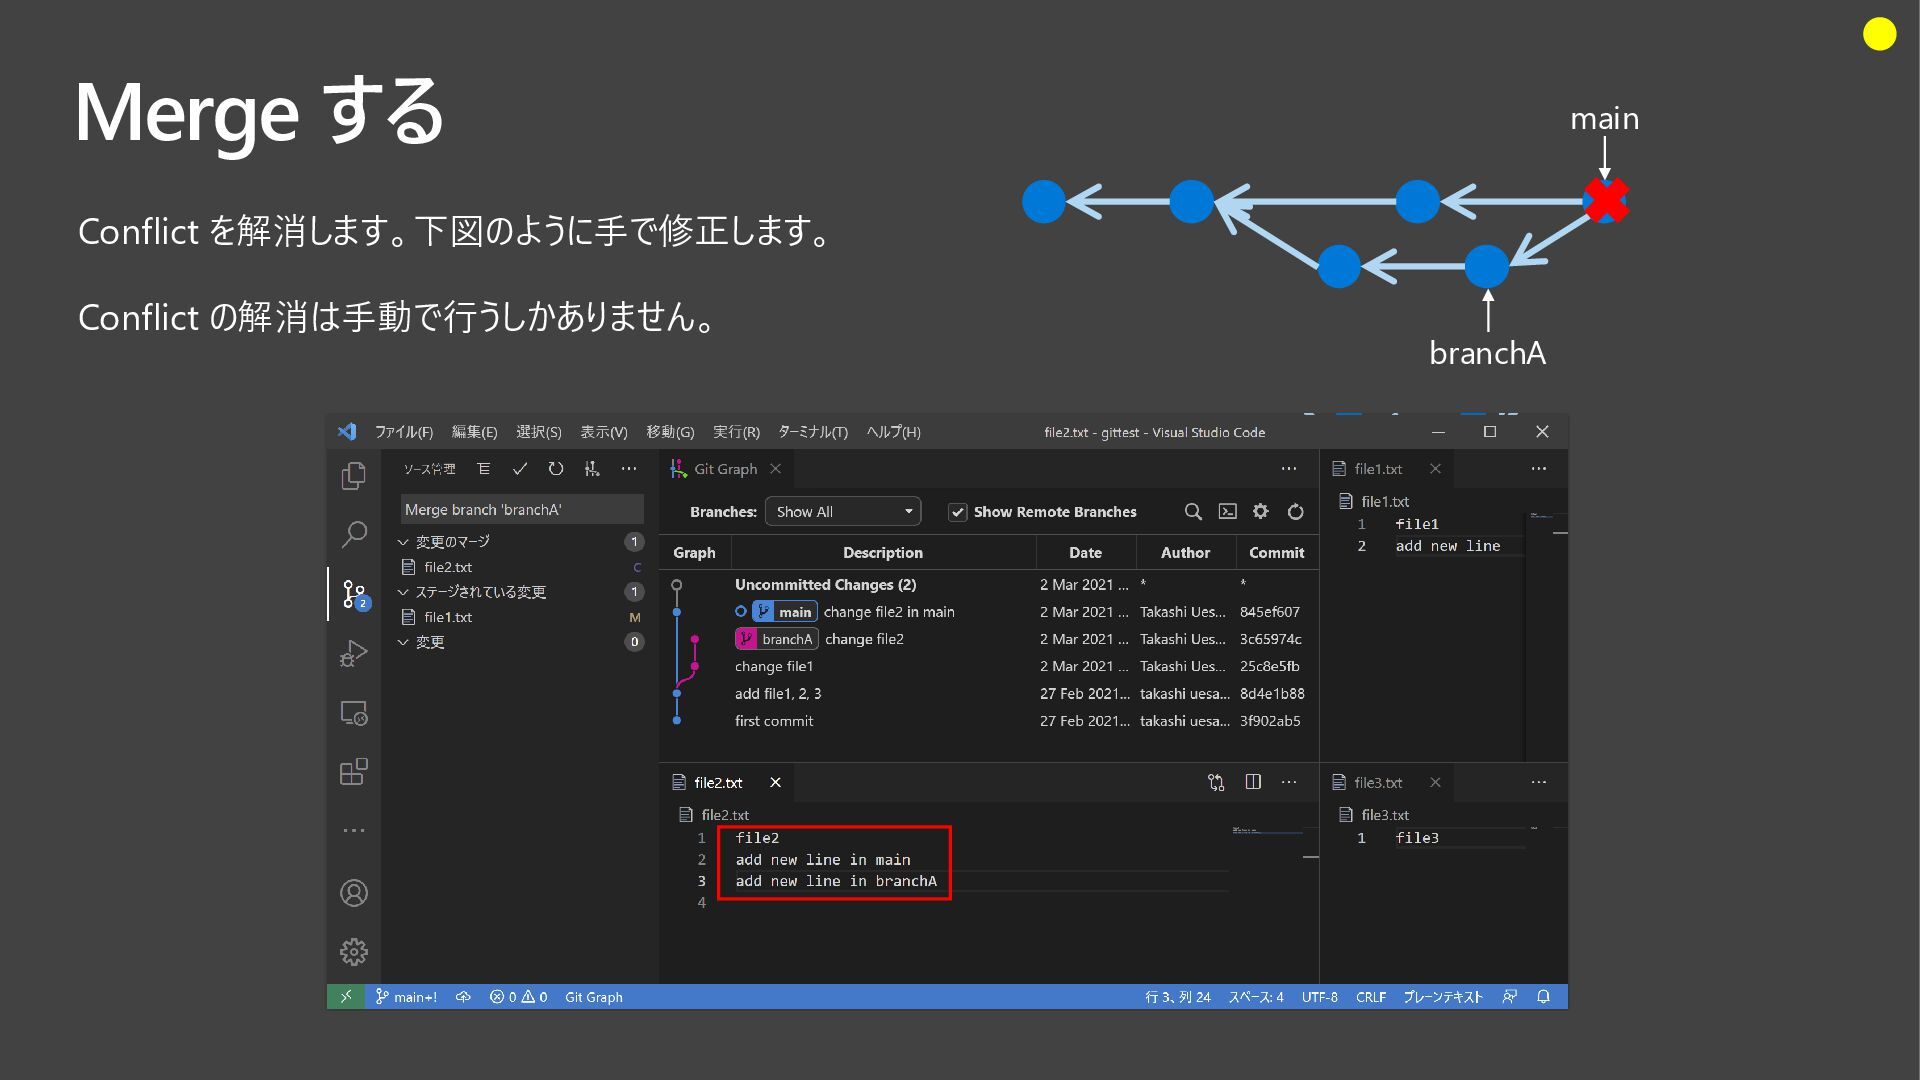This screenshot has height=1080, width=1920.
Task: Click the Git Graph find magnifier icon
Action: click(x=1193, y=512)
